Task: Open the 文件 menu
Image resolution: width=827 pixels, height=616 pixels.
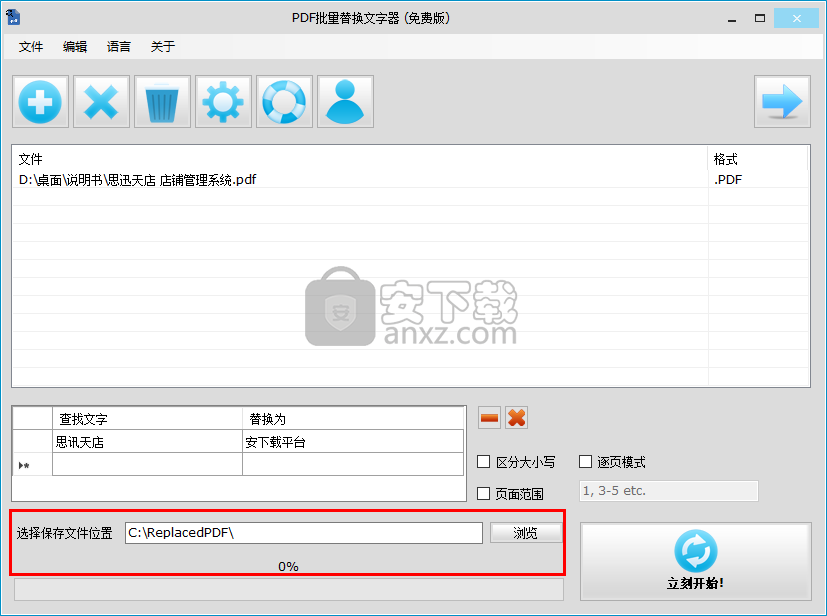Action: [x=31, y=46]
